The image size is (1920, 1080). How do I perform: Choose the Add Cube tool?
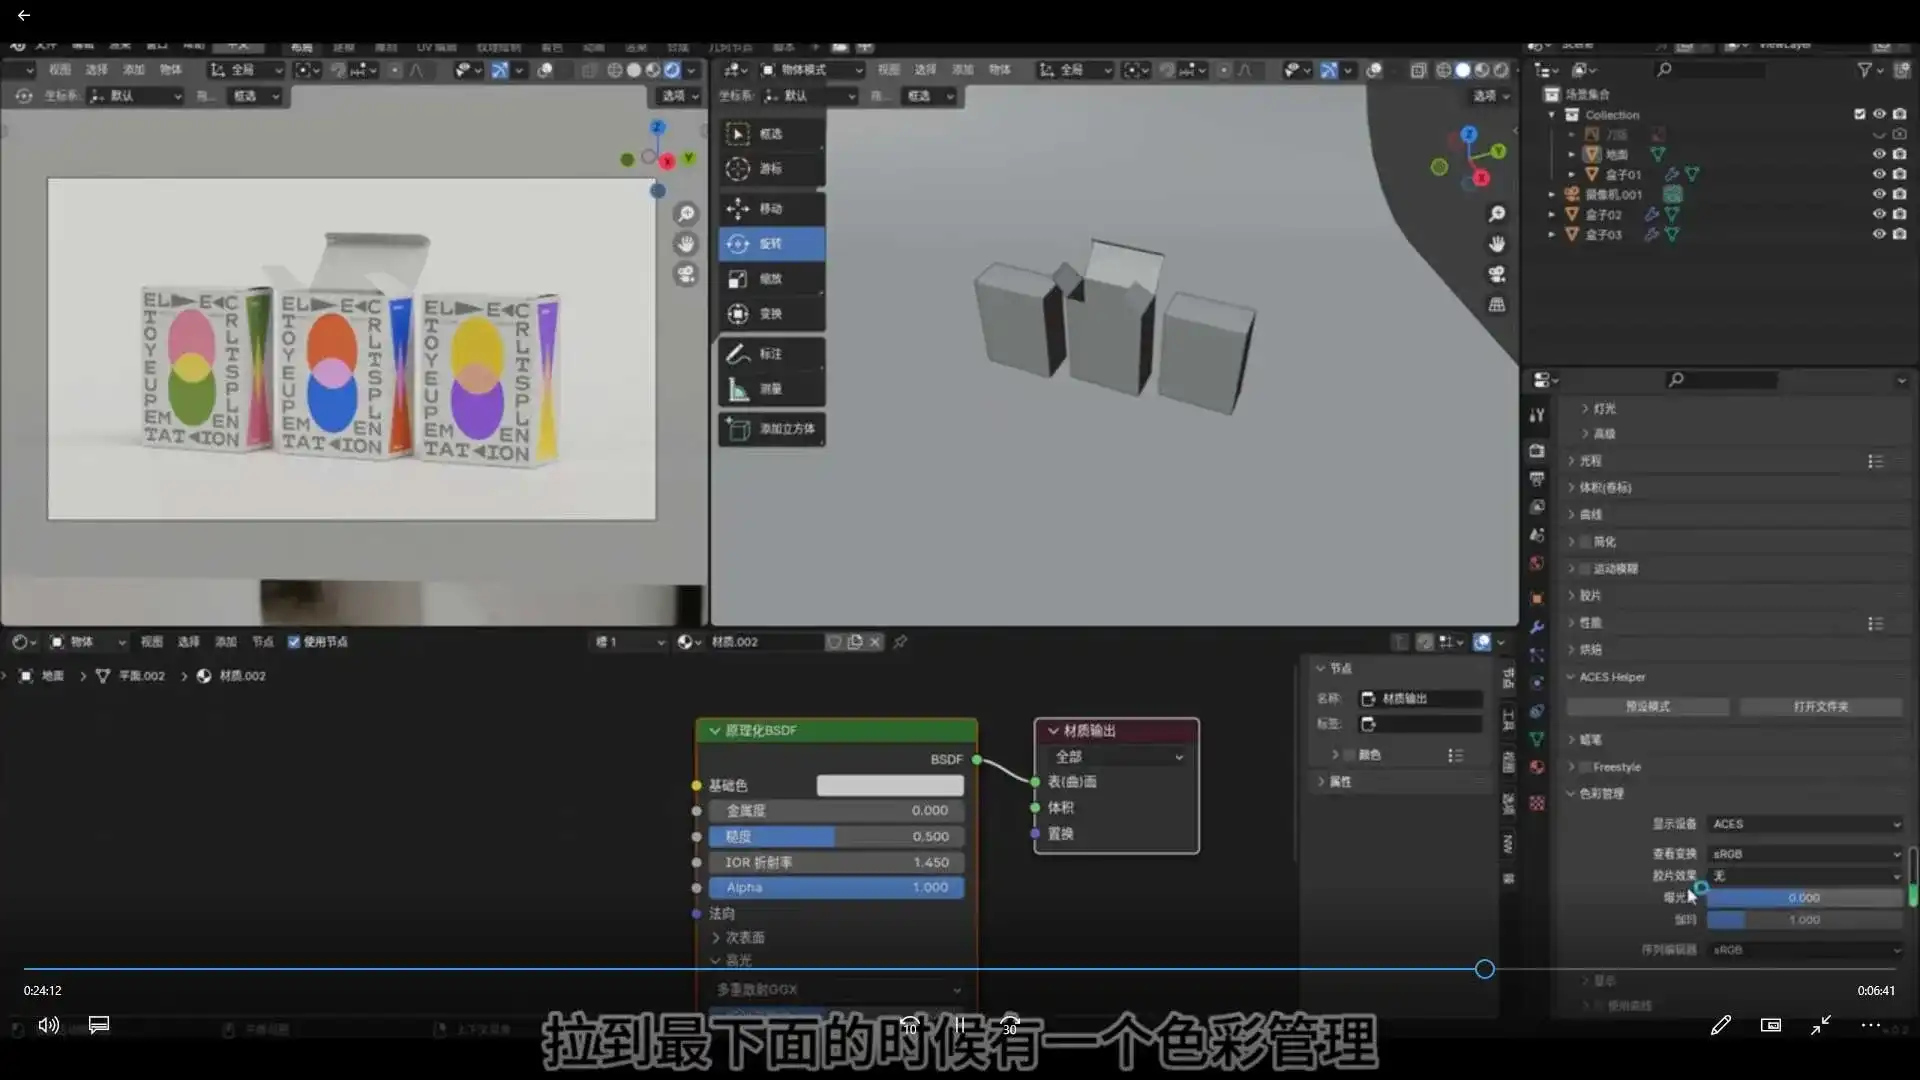(771, 429)
